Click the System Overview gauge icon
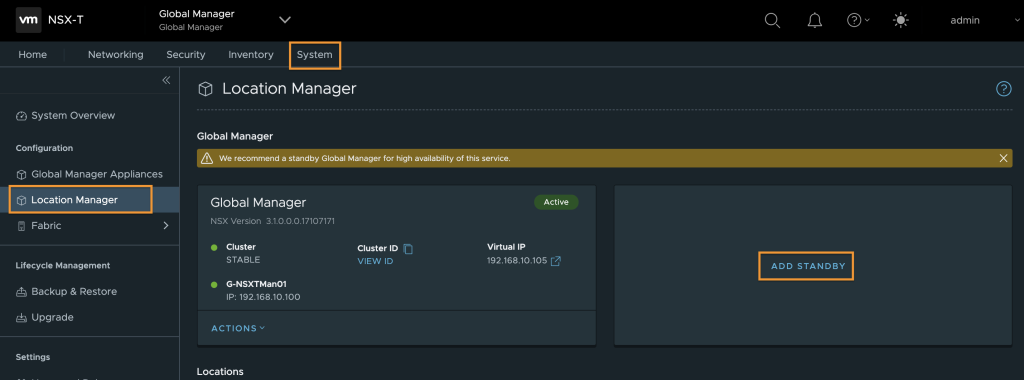This screenshot has width=1024, height=380. tap(21, 116)
